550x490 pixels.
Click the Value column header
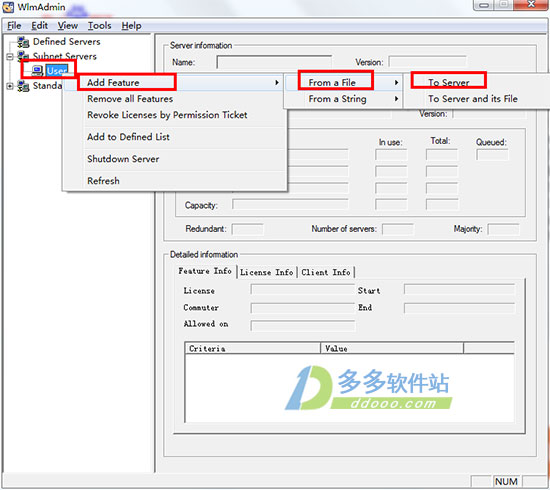(x=392, y=348)
